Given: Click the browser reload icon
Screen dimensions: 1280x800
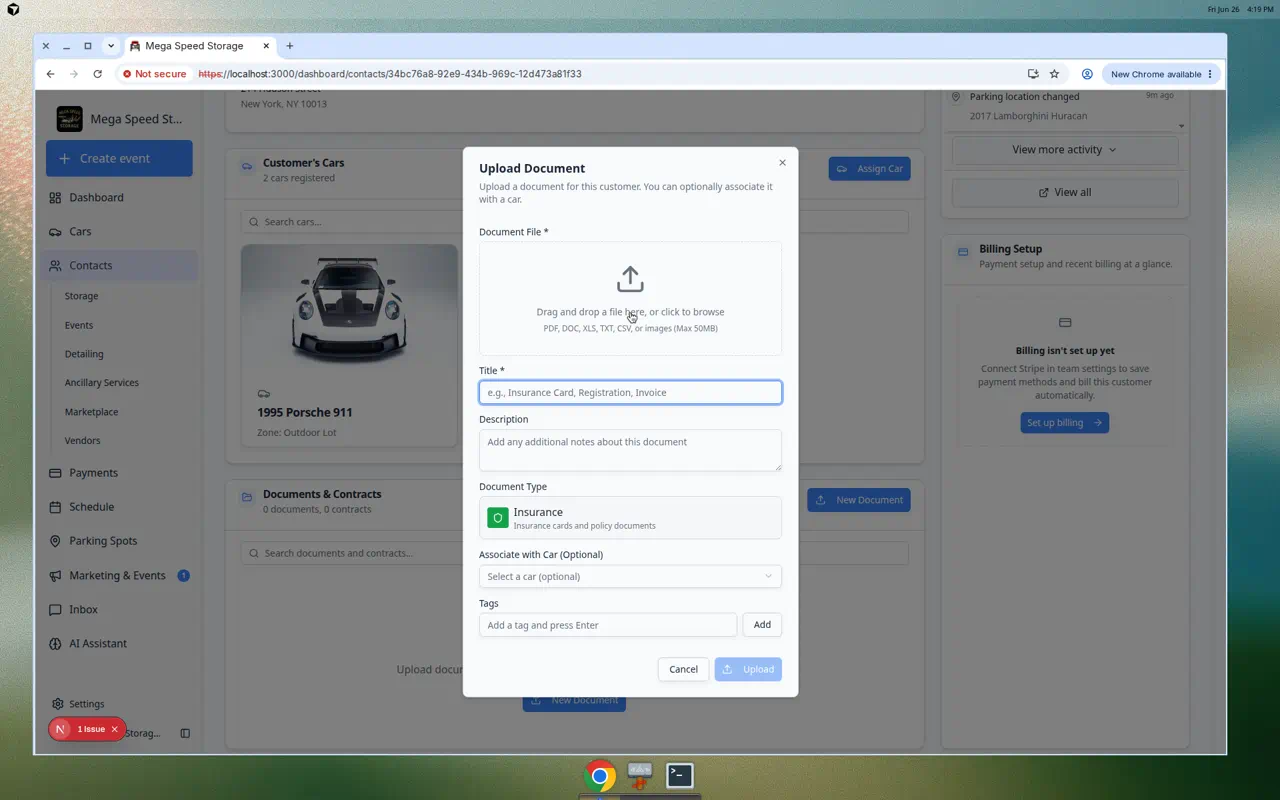Looking at the screenshot, I should [x=97, y=74].
